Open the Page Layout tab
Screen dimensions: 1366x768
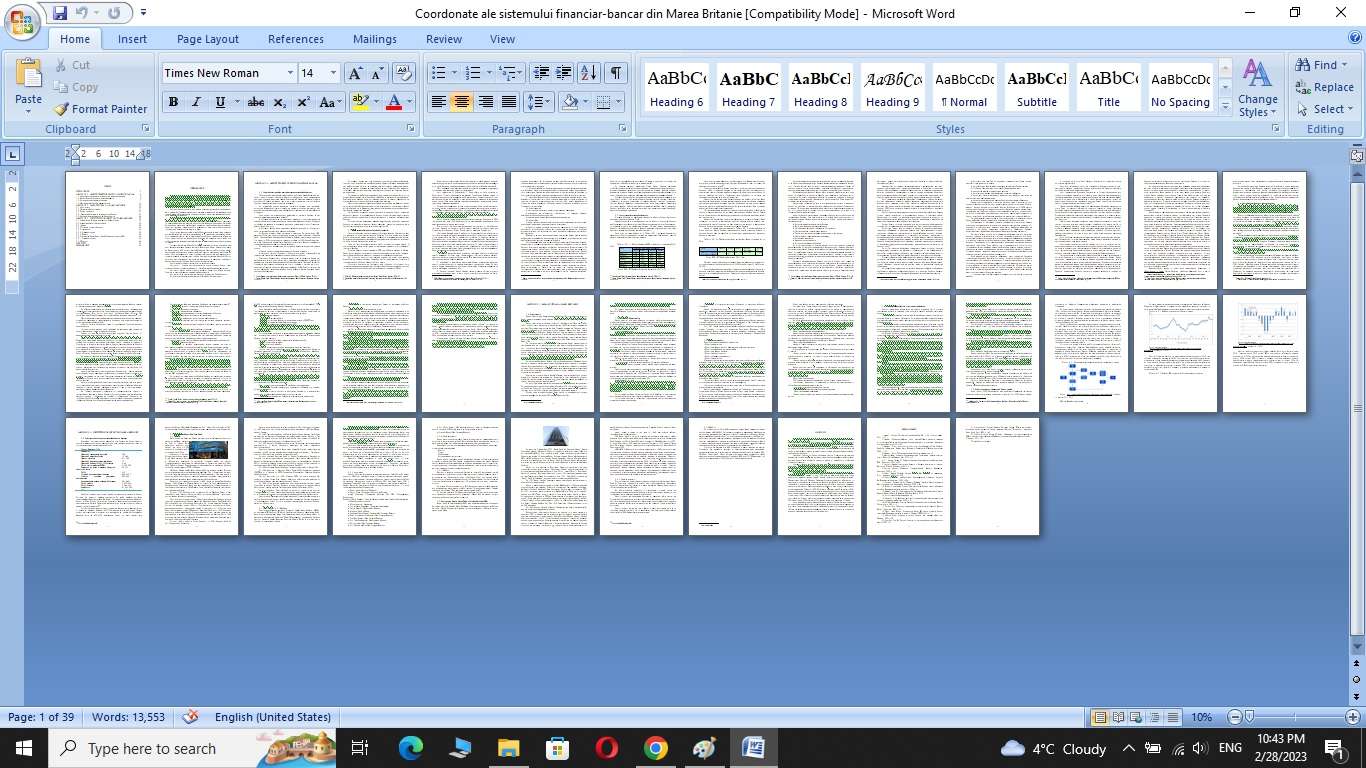(208, 39)
